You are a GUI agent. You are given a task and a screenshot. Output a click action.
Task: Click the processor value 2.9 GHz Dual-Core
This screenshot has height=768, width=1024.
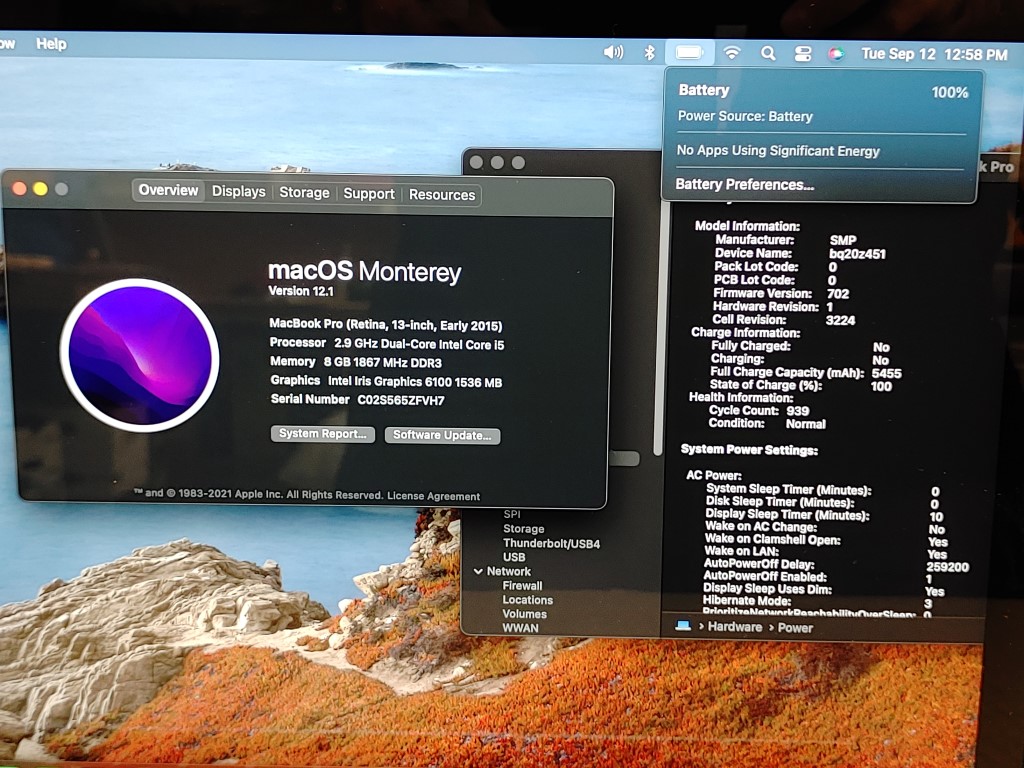[x=419, y=344]
